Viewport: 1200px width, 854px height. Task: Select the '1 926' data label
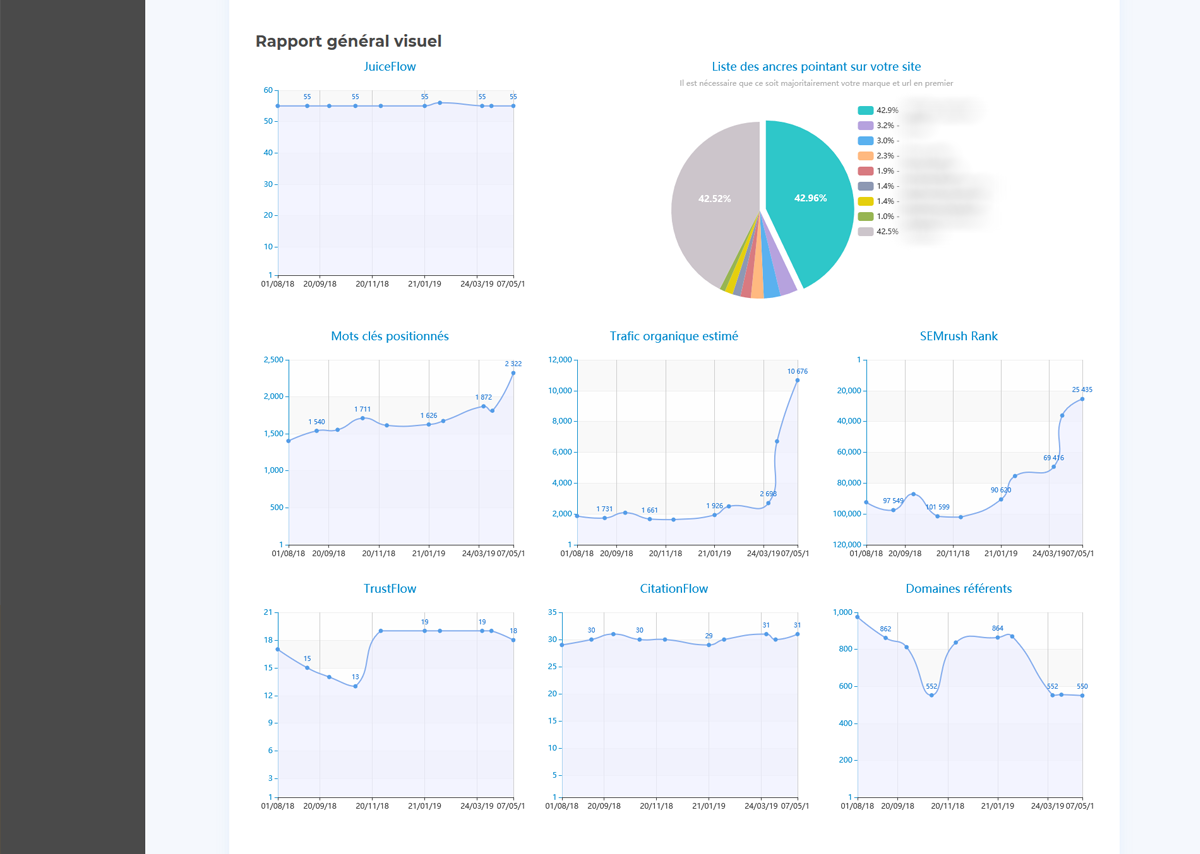point(714,506)
